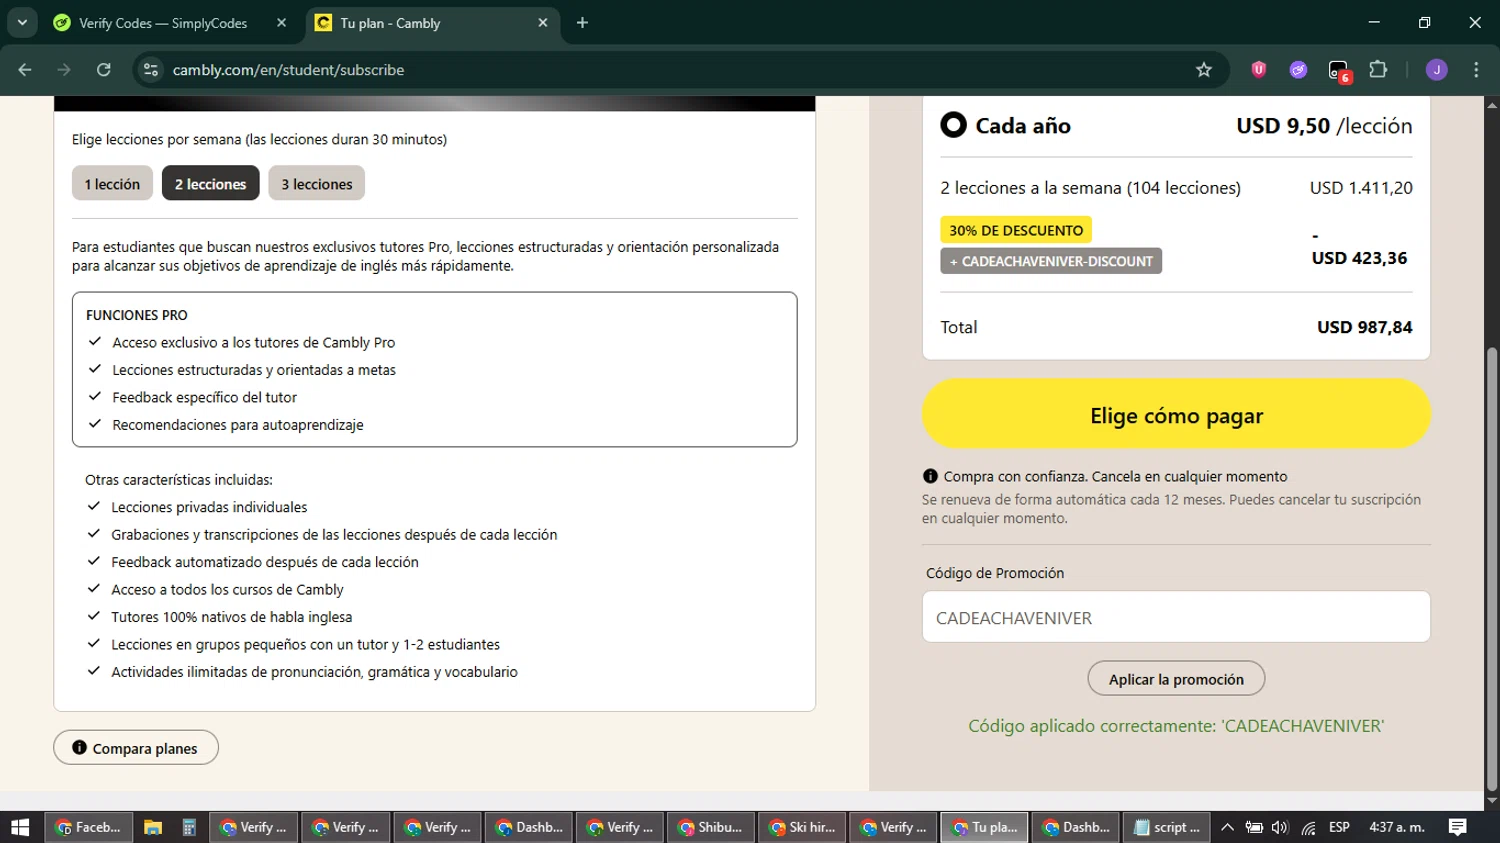Screen dimensions: 1500x843
Task: Open the Chrome profile avatar J
Action: 1437,70
